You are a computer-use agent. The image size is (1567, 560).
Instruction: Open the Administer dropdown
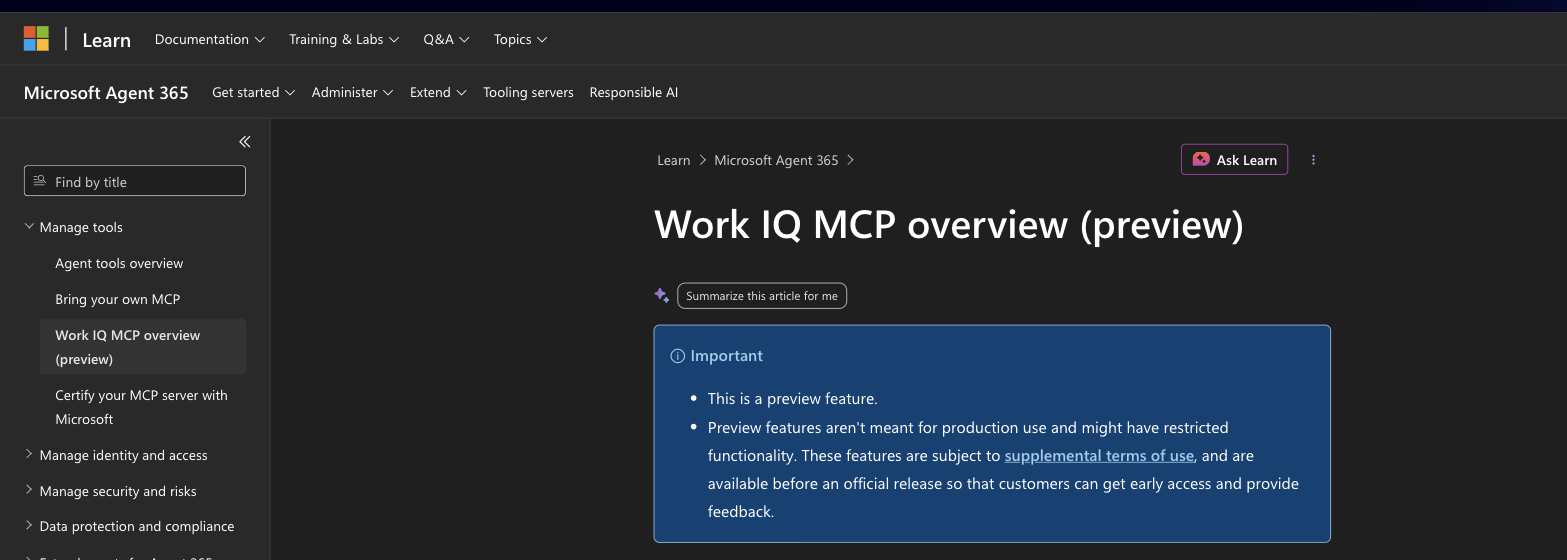click(352, 92)
